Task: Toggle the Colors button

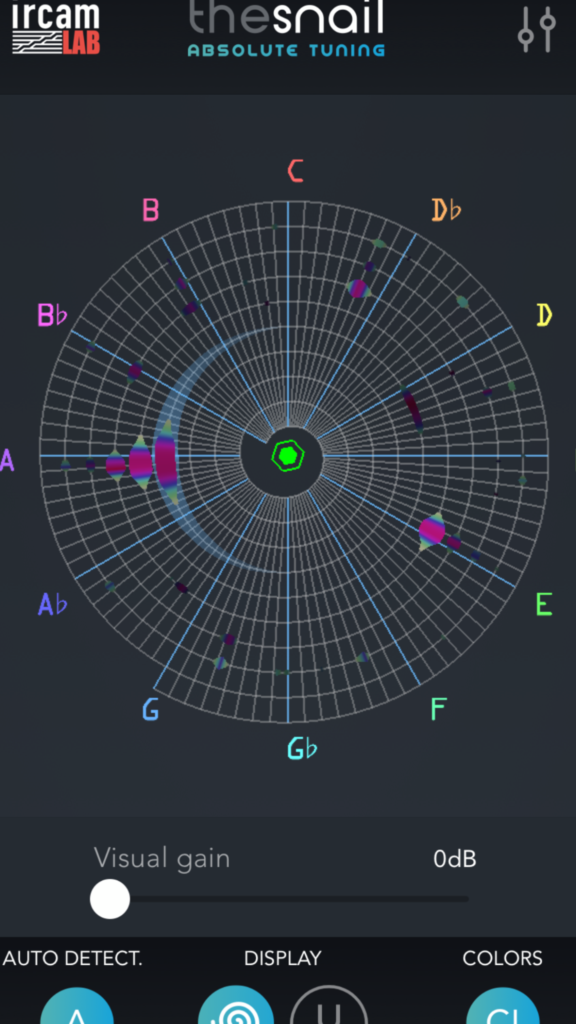Action: [x=502, y=1006]
